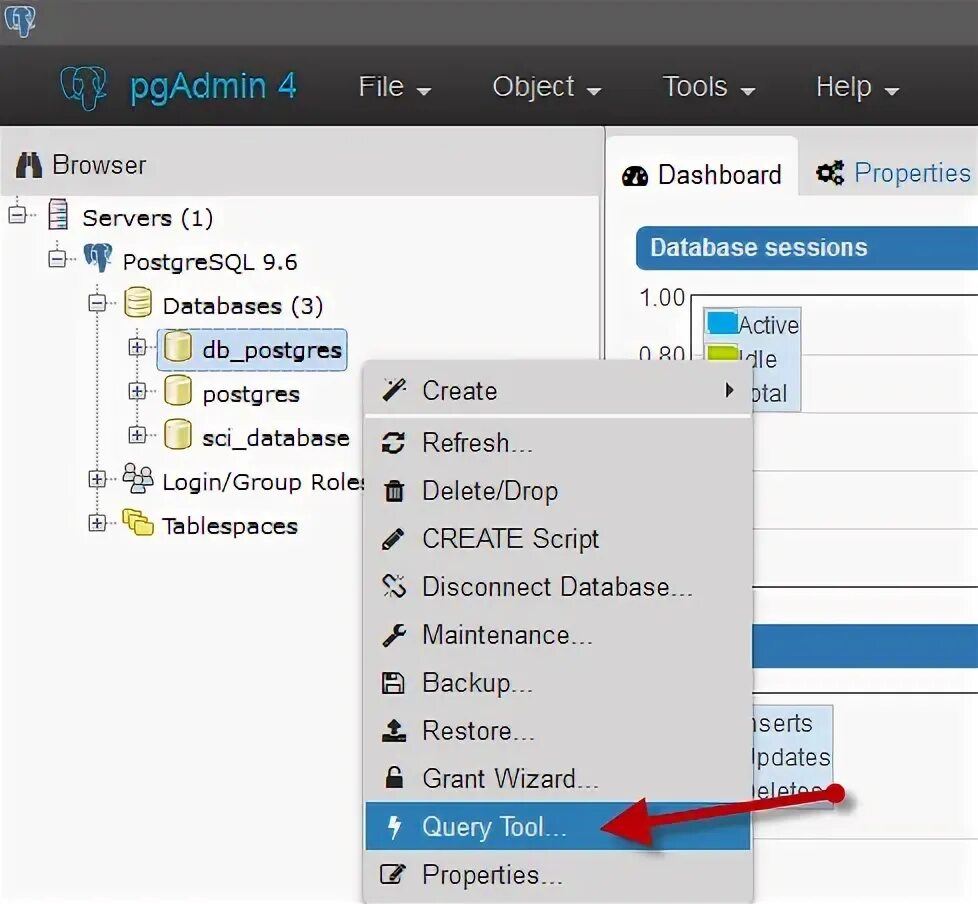Viewport: 978px width, 904px height.
Task: Click the Create magic wand icon
Action: 394,390
